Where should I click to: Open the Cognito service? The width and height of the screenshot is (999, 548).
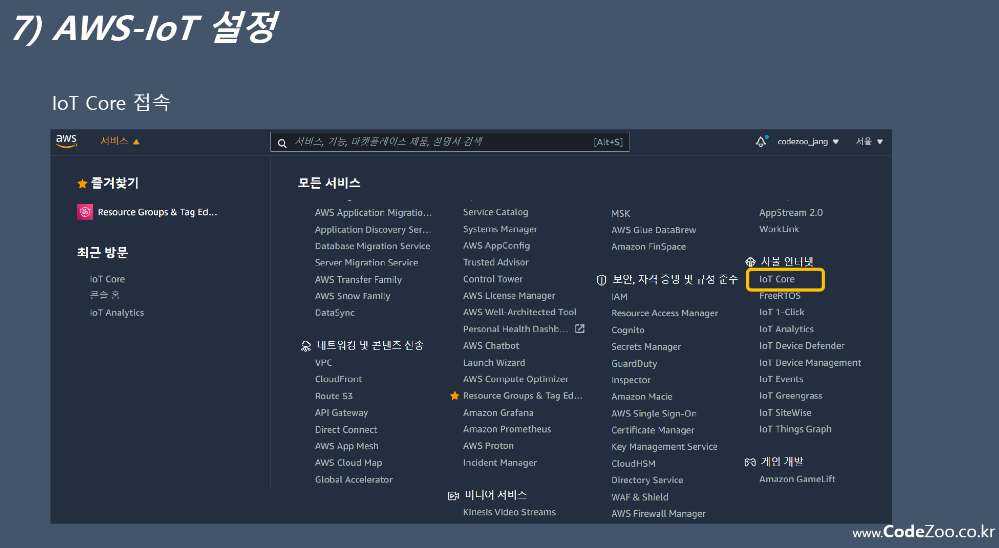tap(628, 330)
